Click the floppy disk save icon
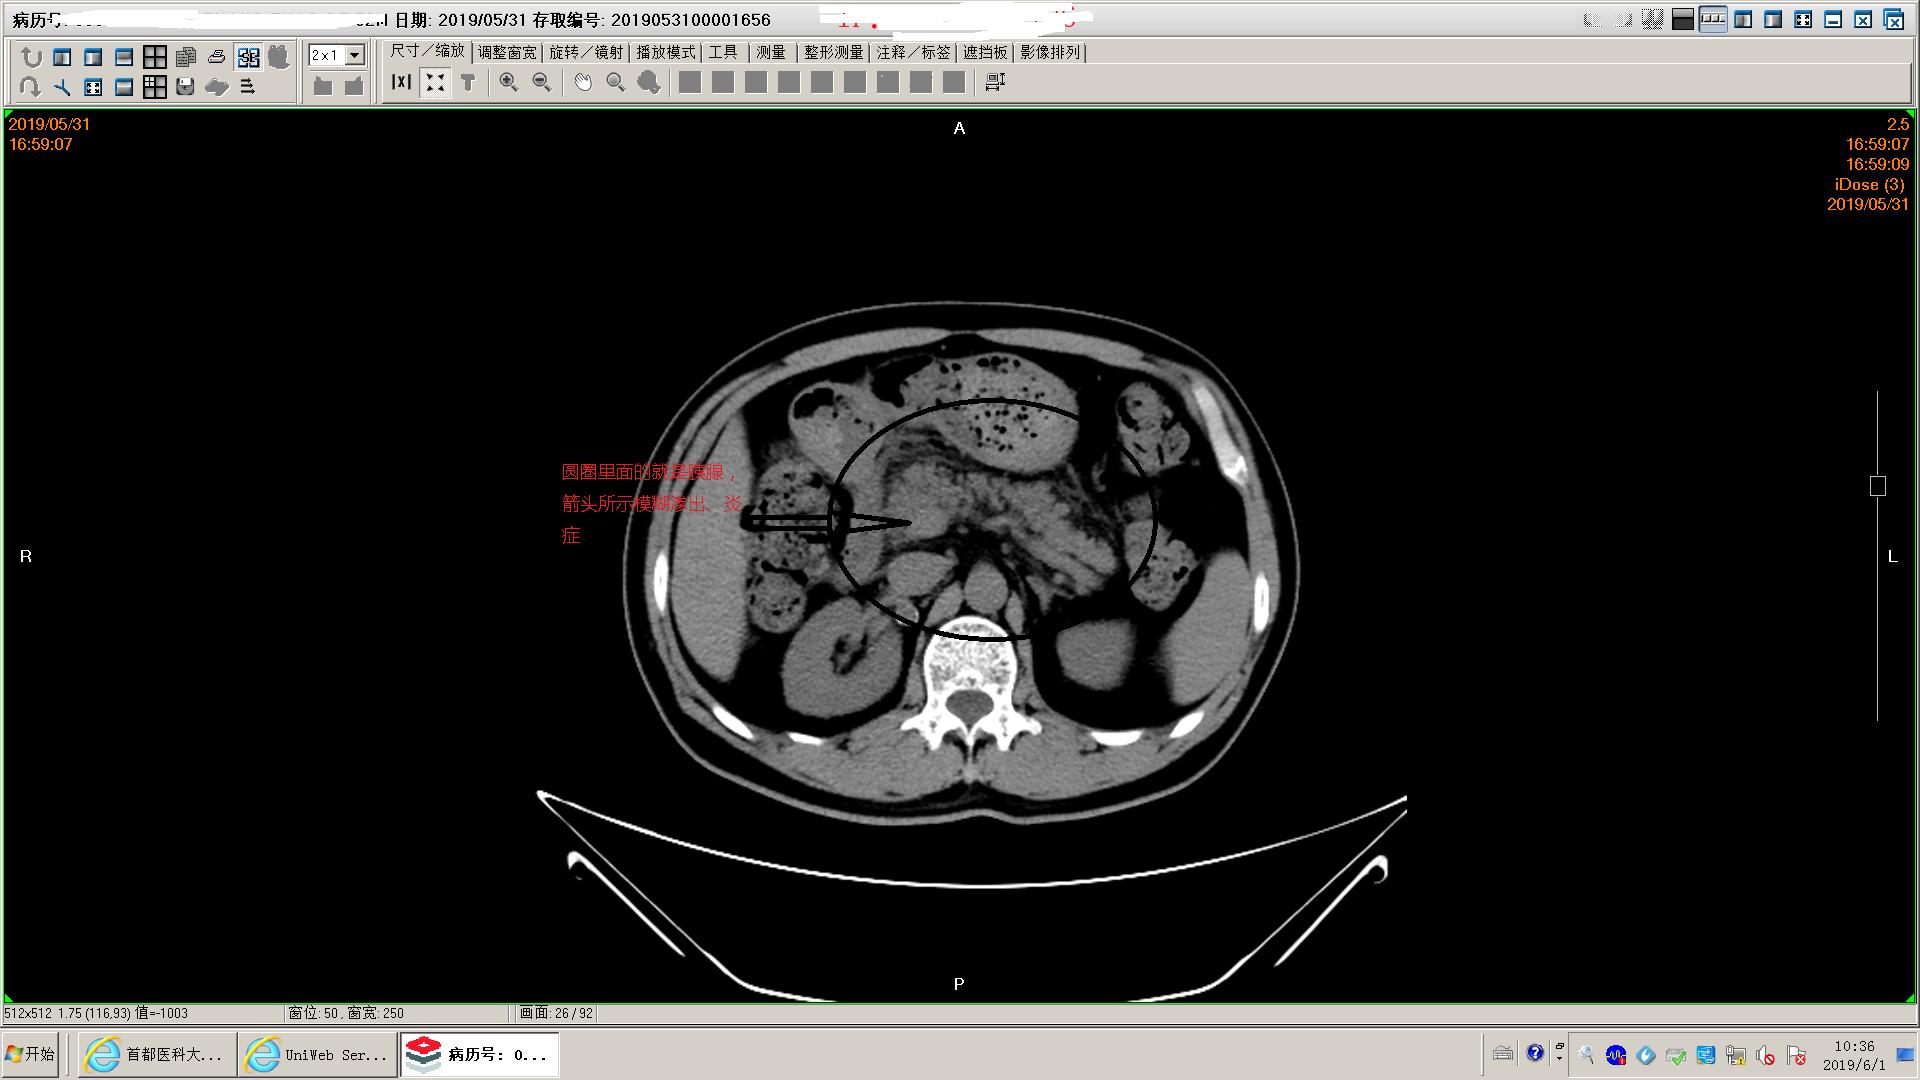Viewport: 1920px width, 1080px height. pos(185,87)
